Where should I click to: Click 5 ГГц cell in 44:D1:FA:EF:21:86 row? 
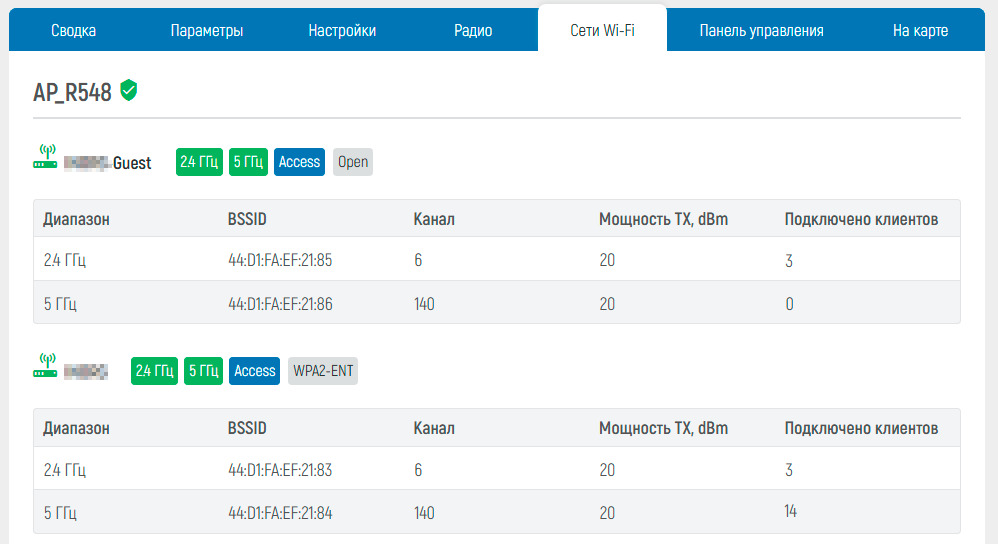pos(60,304)
